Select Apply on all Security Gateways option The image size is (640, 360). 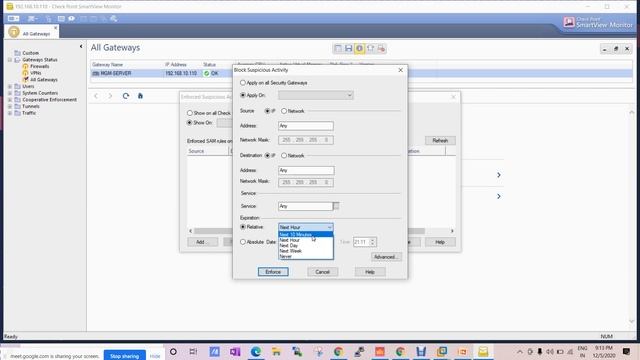(243, 83)
